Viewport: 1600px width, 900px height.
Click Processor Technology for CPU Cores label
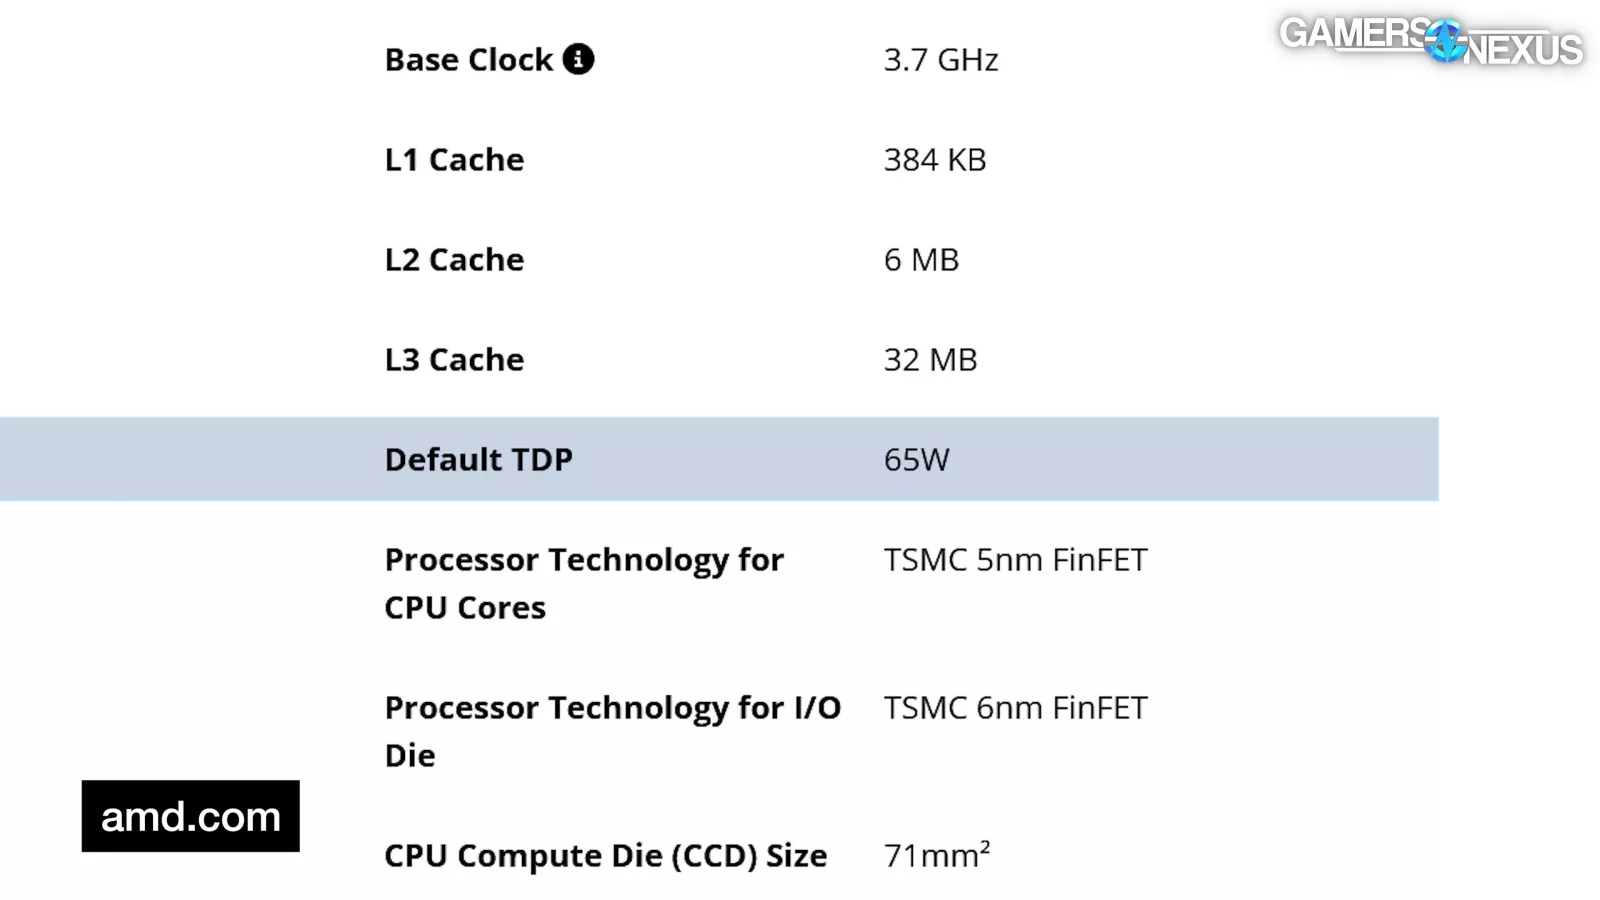[x=584, y=584]
